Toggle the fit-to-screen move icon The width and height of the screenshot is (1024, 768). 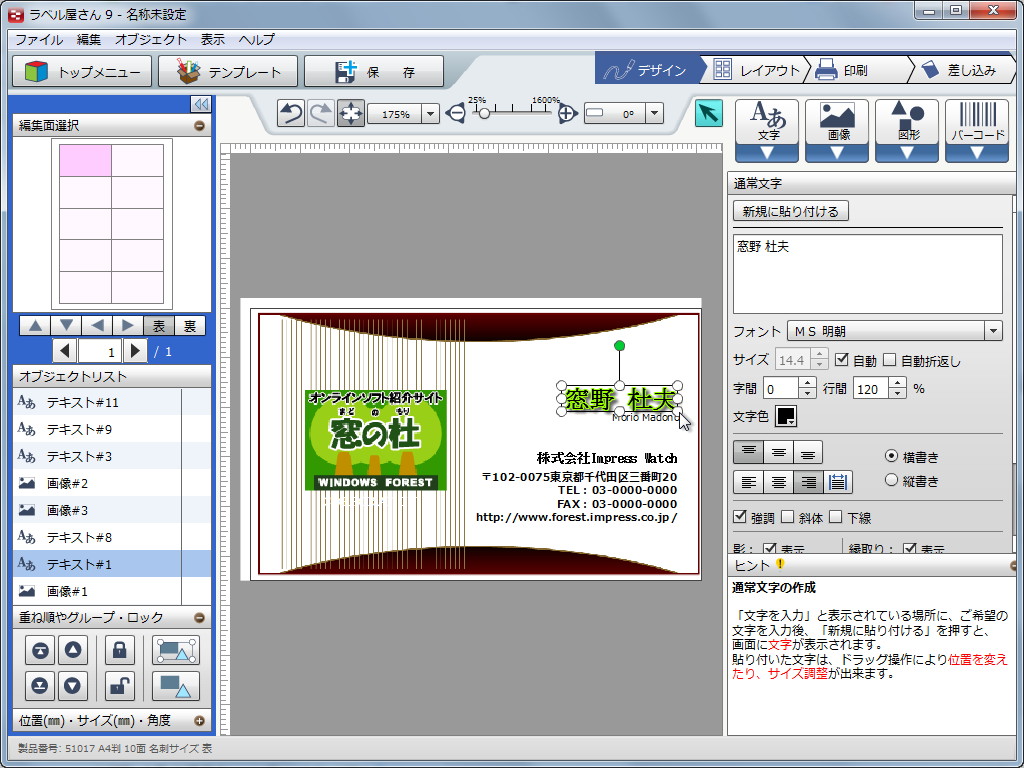point(351,114)
